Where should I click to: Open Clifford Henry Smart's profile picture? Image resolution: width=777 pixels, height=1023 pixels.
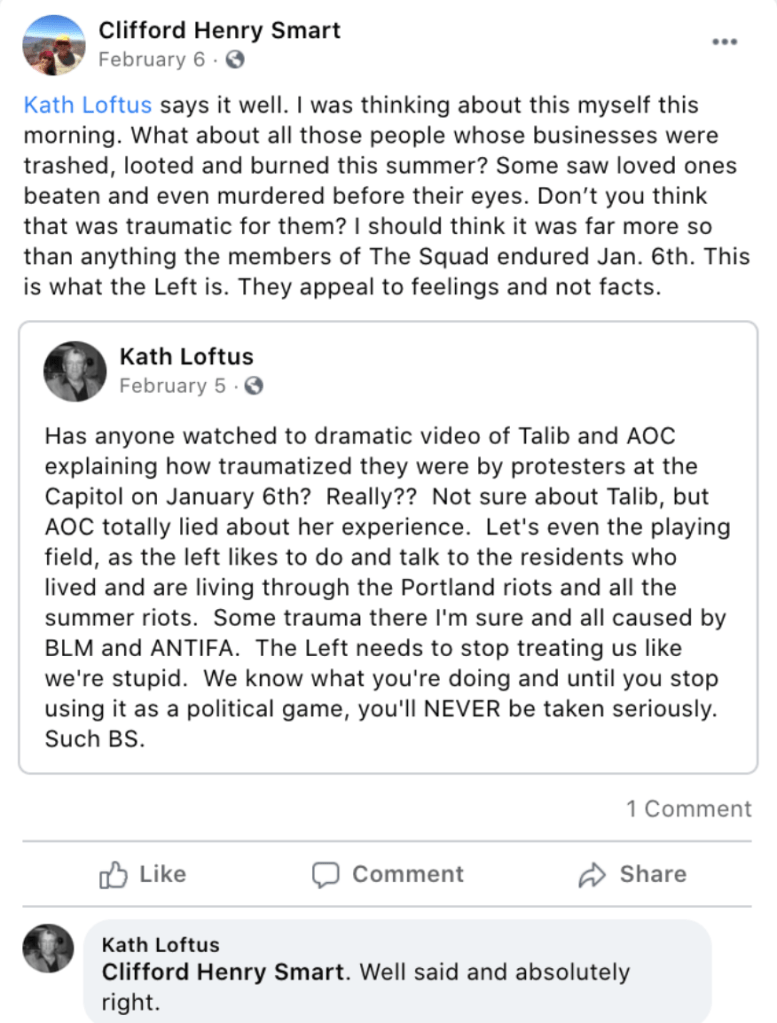52,45
